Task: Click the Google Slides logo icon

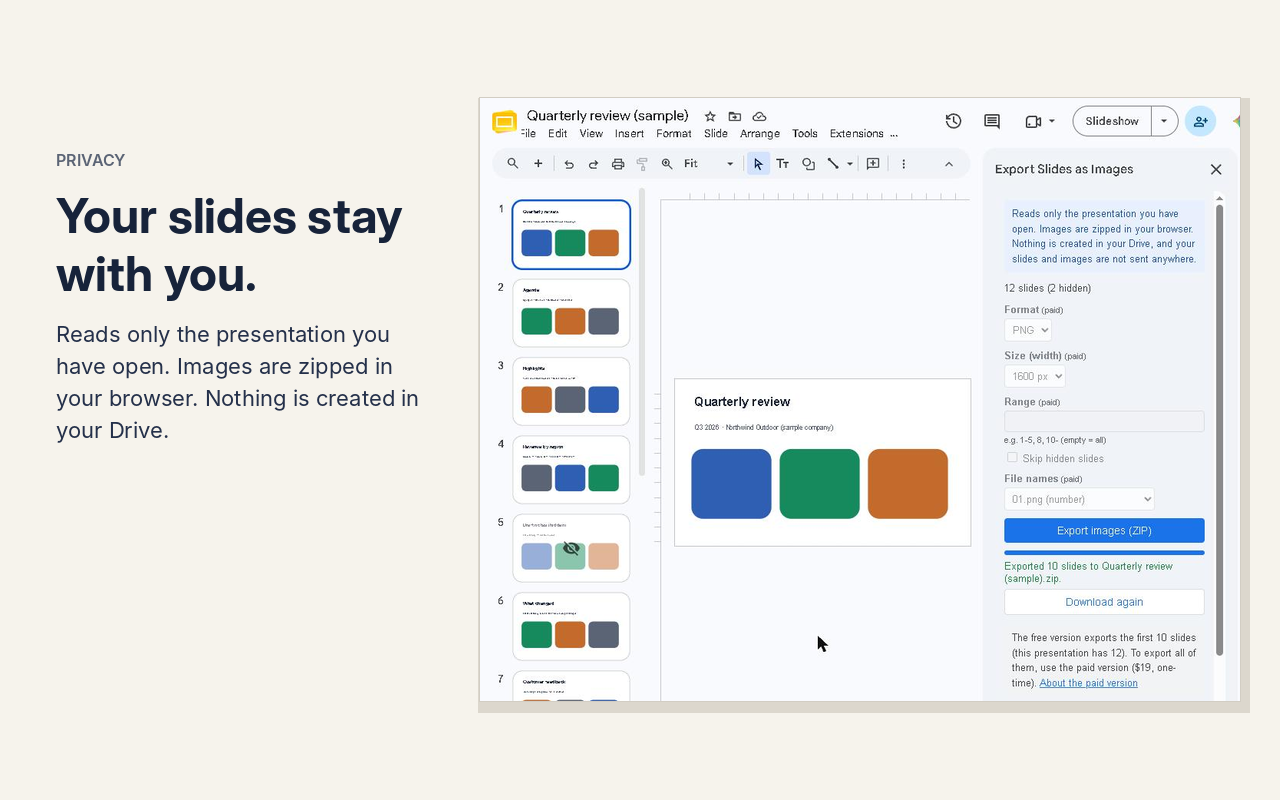Action: 504,122
